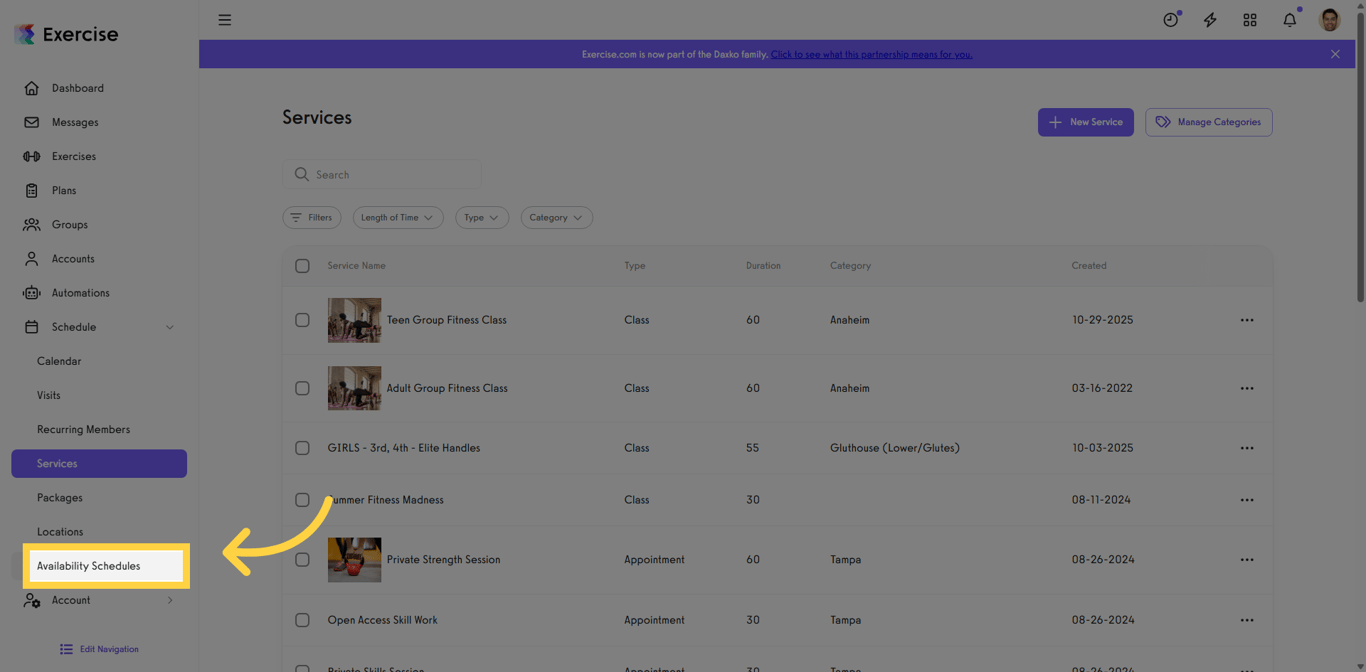
Task: Click the Plans clipboard icon
Action: click(32, 190)
